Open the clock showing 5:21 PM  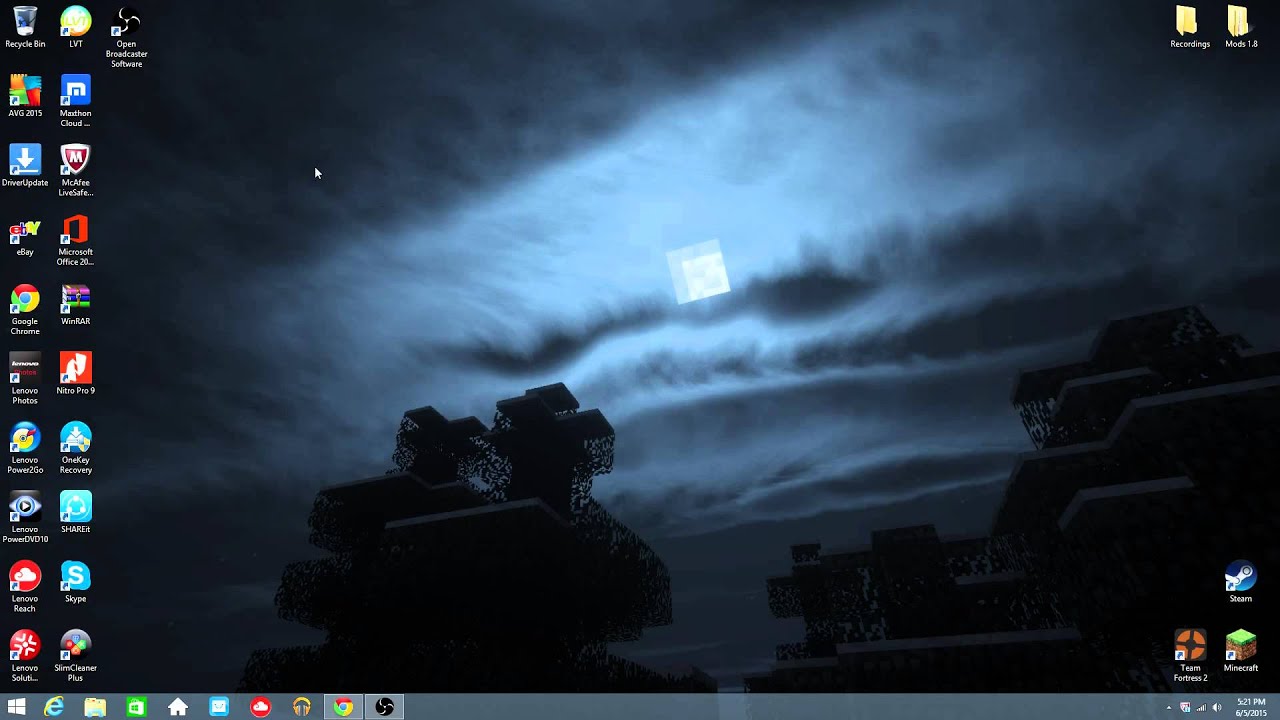click(x=1251, y=707)
